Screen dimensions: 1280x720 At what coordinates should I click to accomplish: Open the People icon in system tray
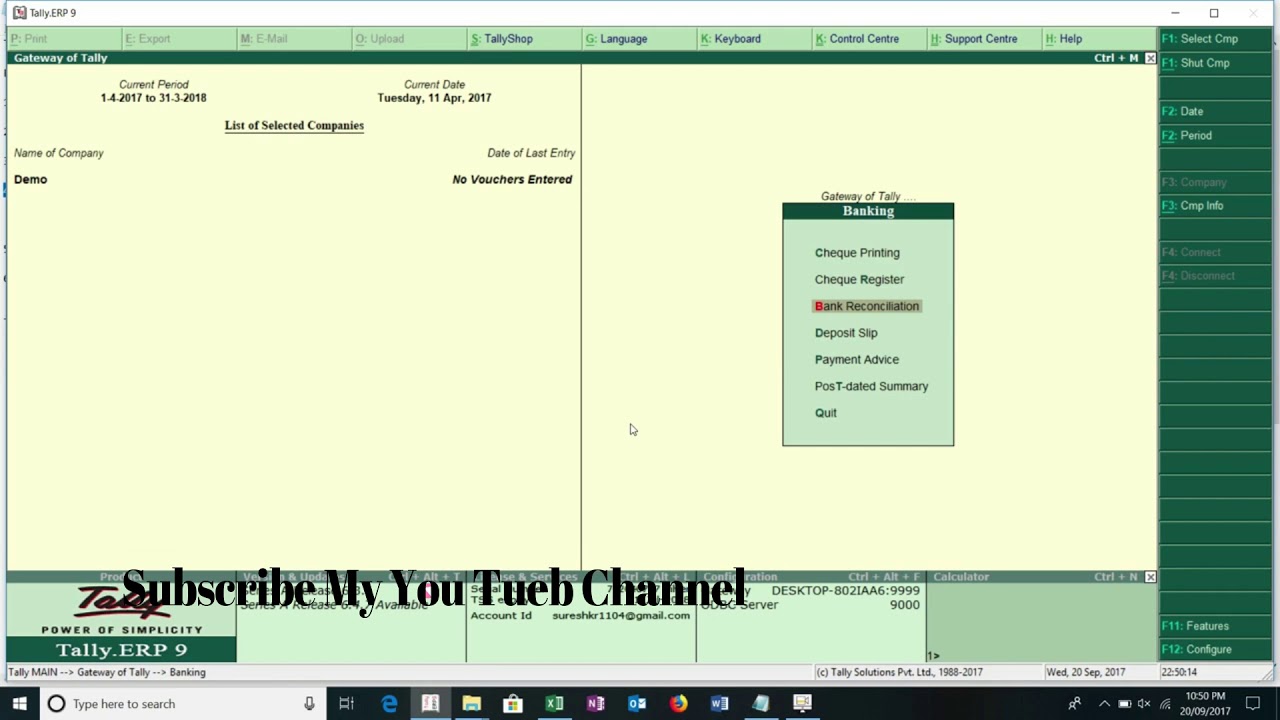tap(1074, 704)
